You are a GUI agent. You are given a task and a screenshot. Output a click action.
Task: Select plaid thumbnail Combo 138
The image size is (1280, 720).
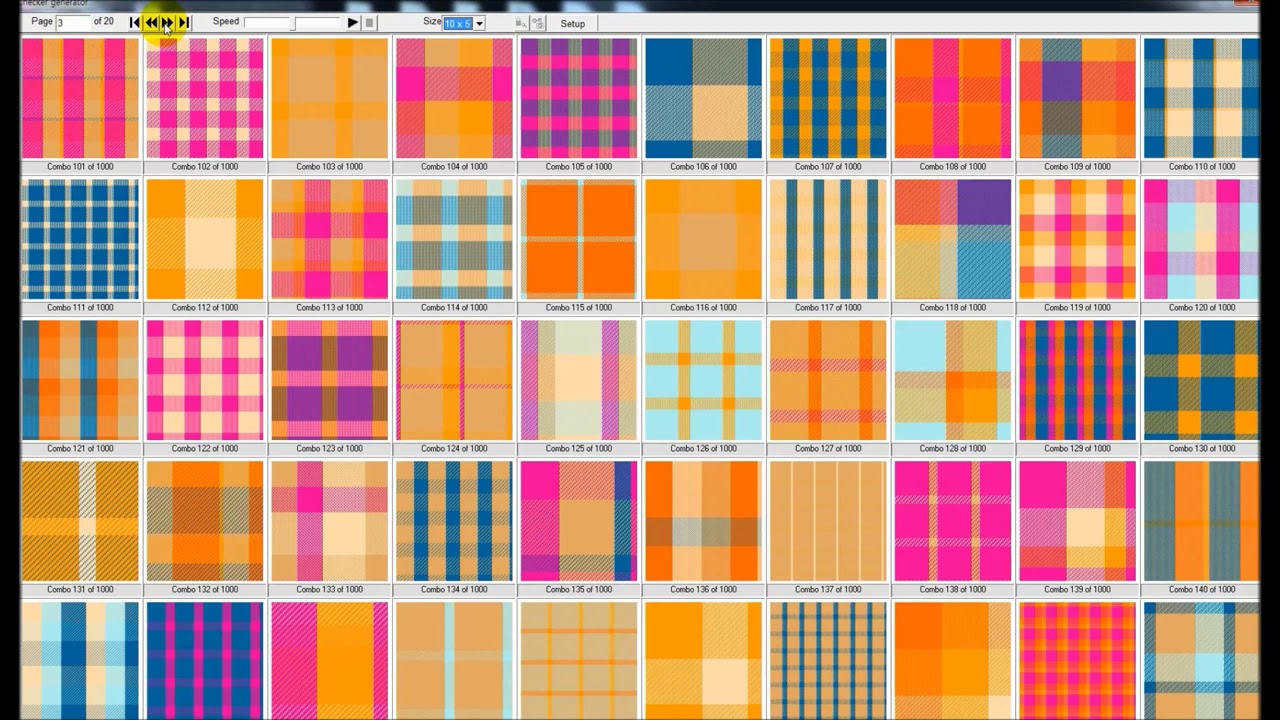pos(952,521)
